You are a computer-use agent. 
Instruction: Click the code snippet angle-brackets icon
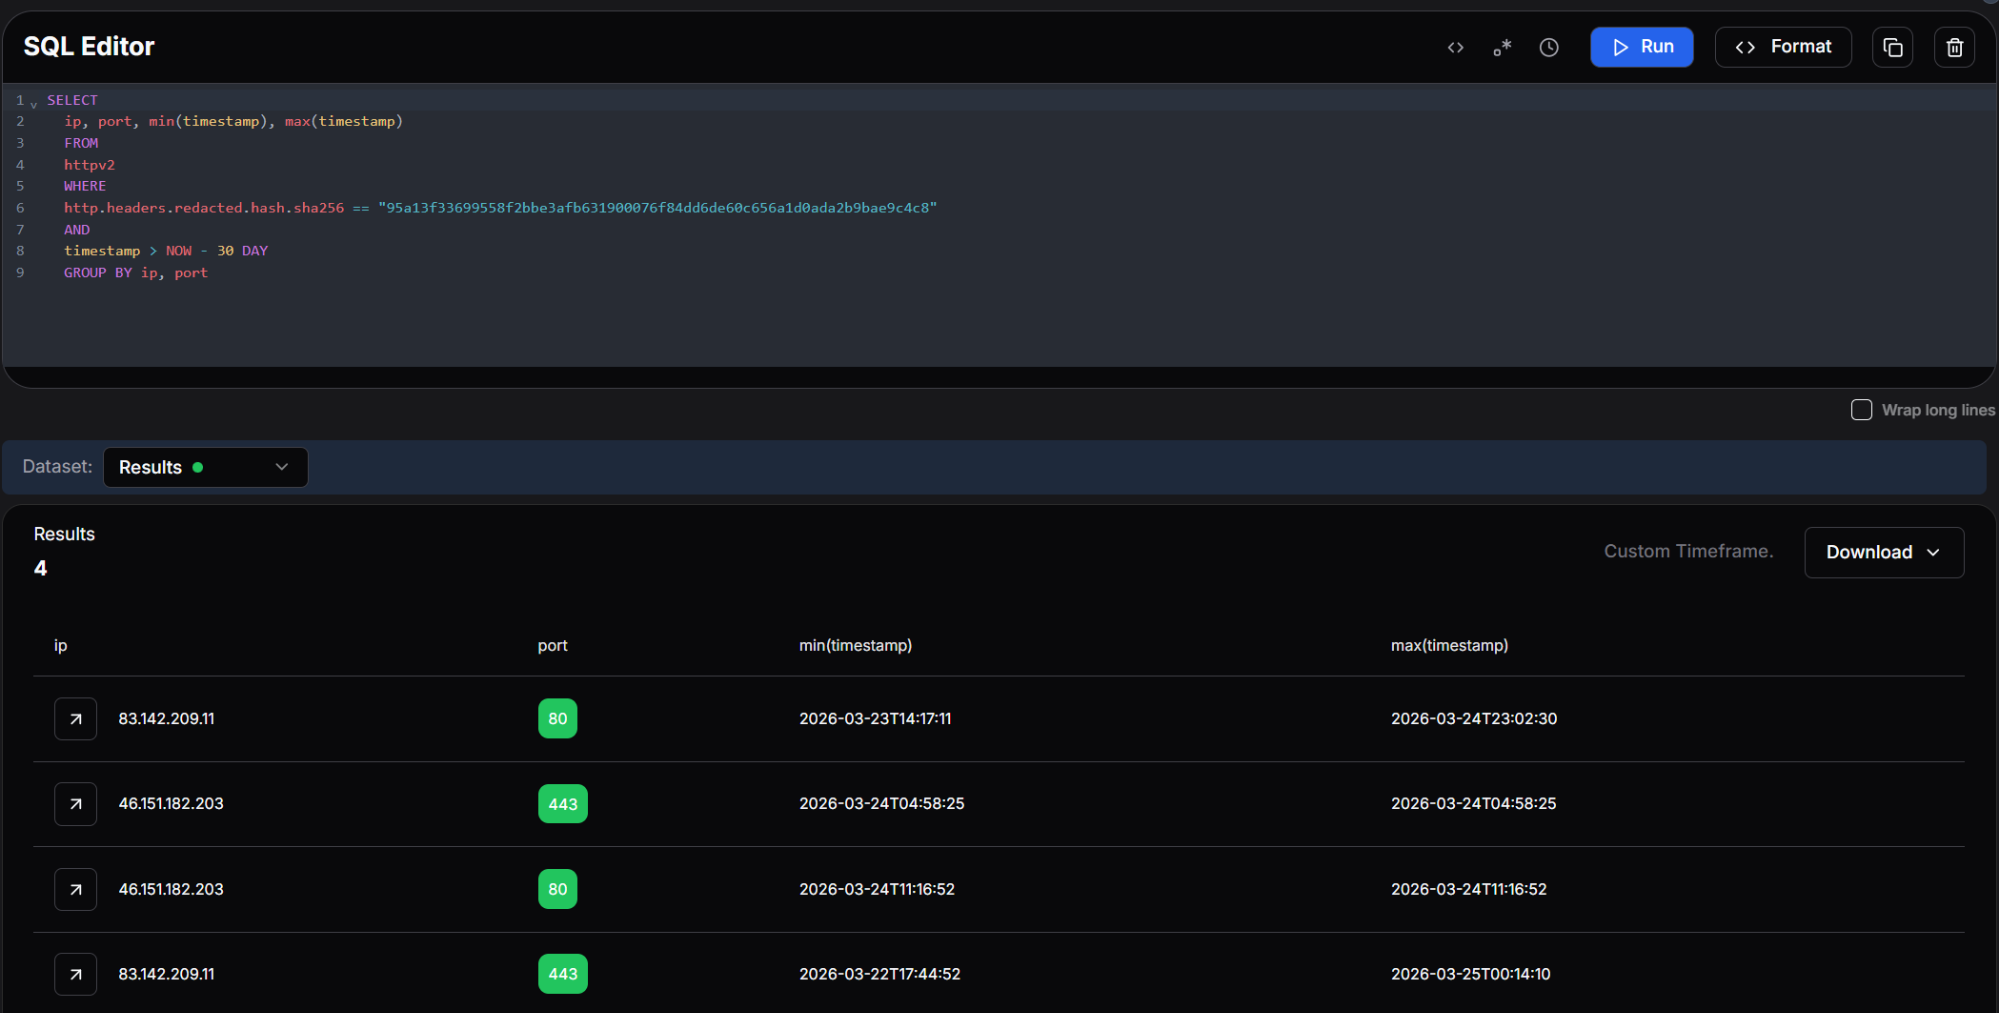coord(1455,46)
